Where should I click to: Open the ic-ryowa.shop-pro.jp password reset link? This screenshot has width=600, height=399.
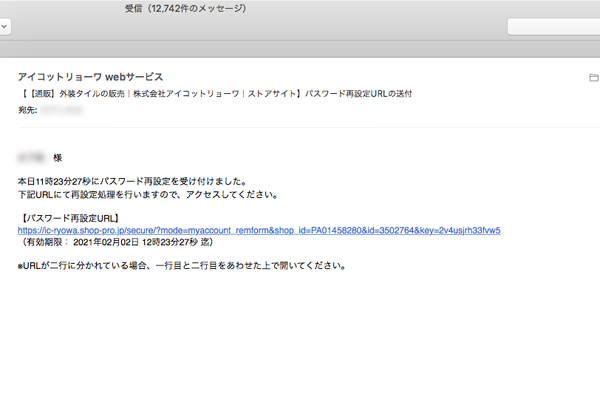coord(259,230)
